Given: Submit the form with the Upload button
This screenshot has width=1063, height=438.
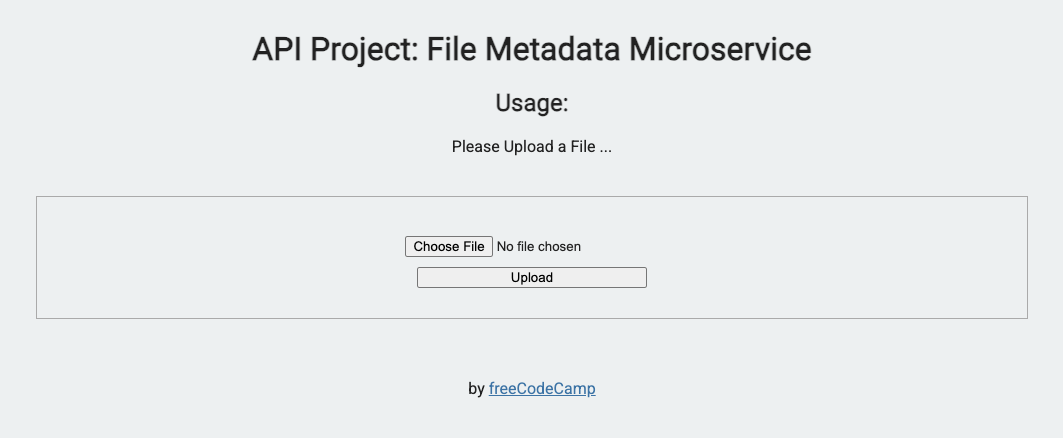Looking at the screenshot, I should click(x=532, y=278).
